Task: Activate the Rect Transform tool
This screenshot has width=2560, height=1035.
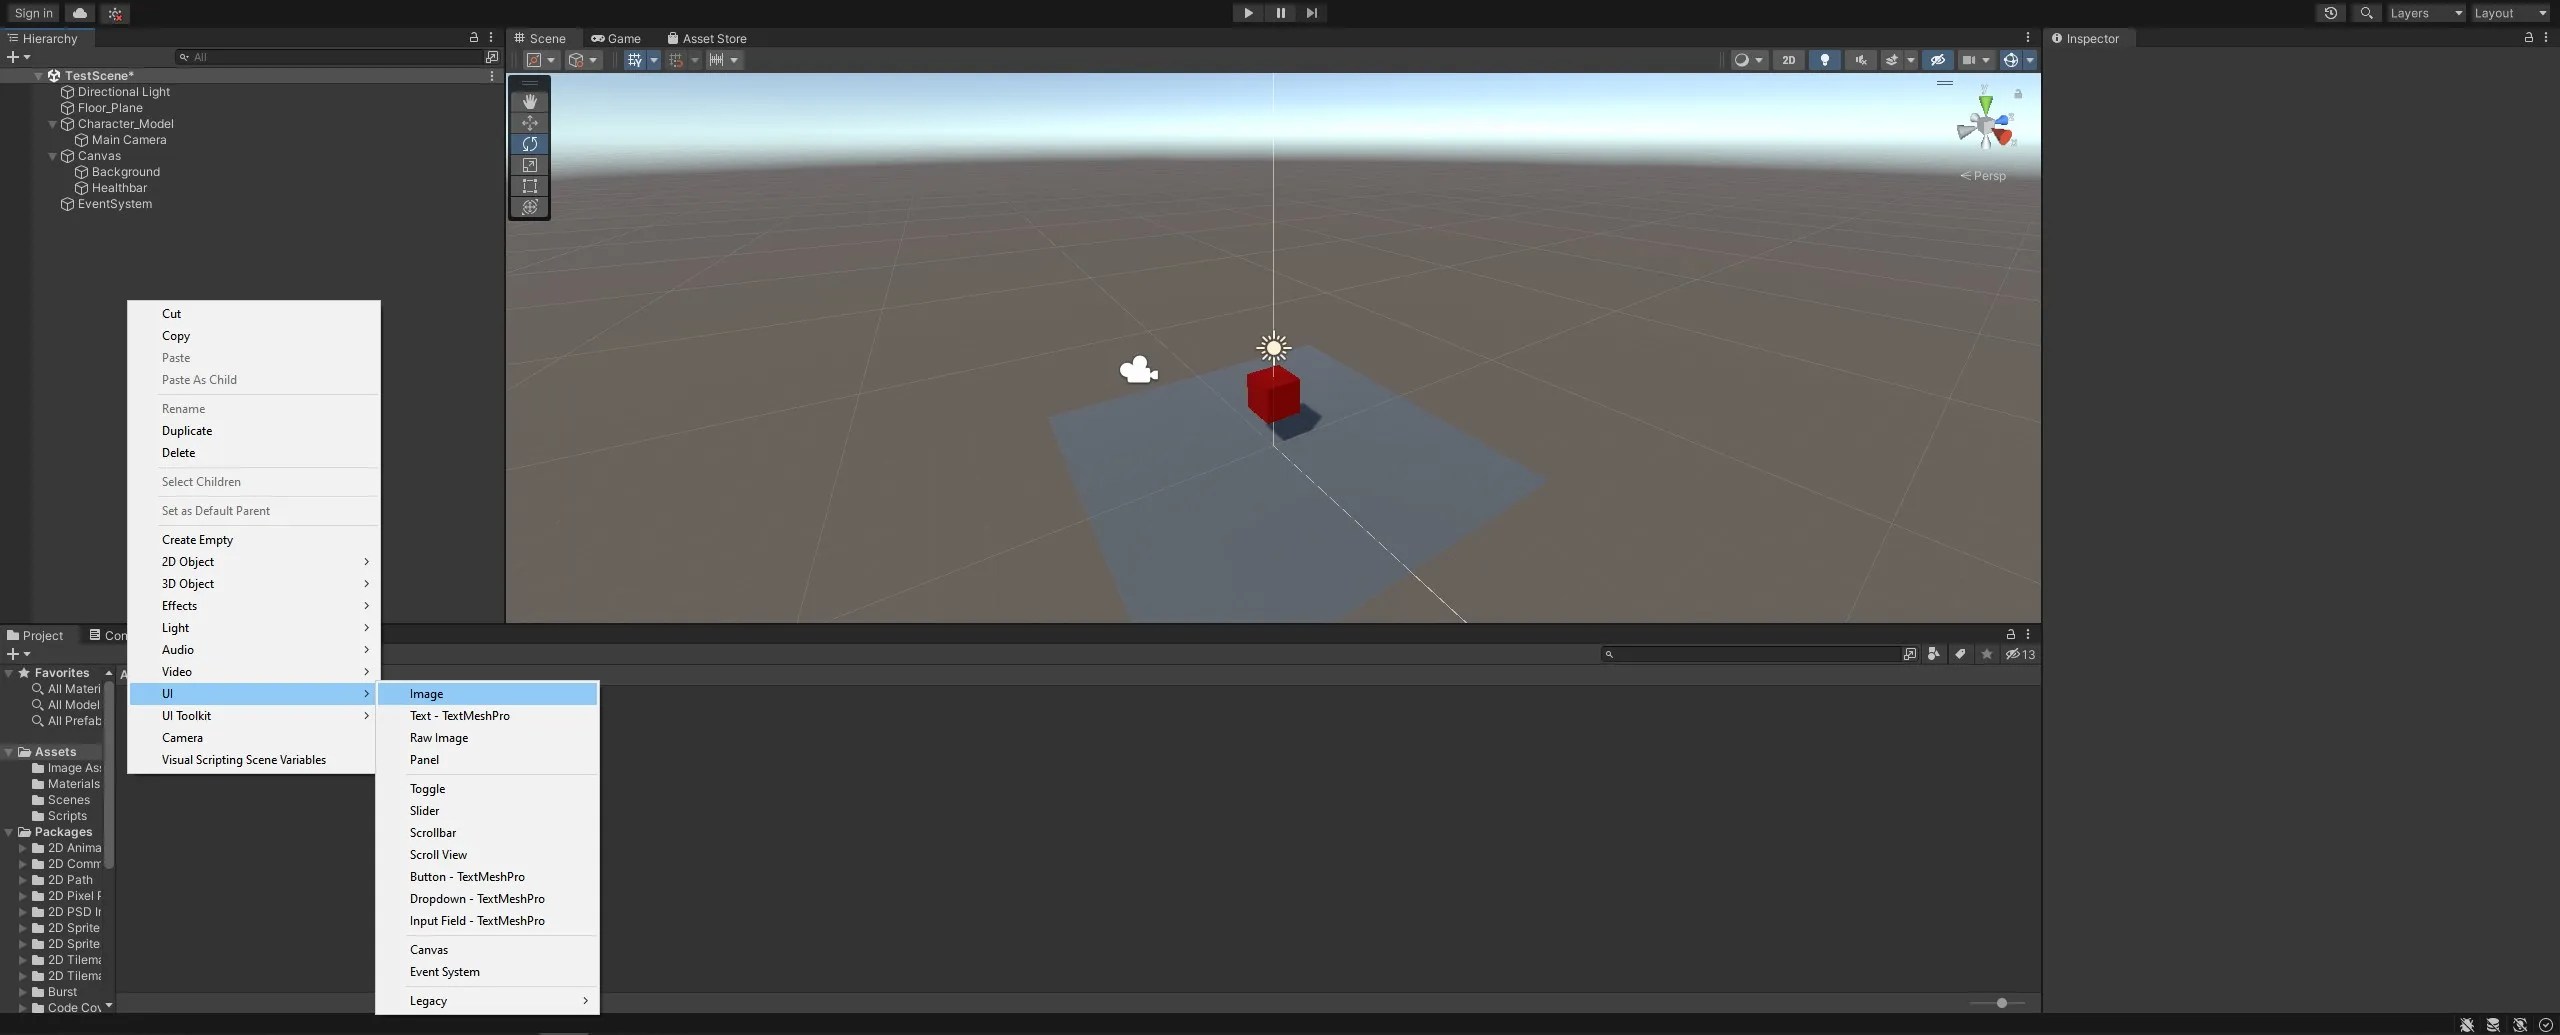Action: [529, 186]
